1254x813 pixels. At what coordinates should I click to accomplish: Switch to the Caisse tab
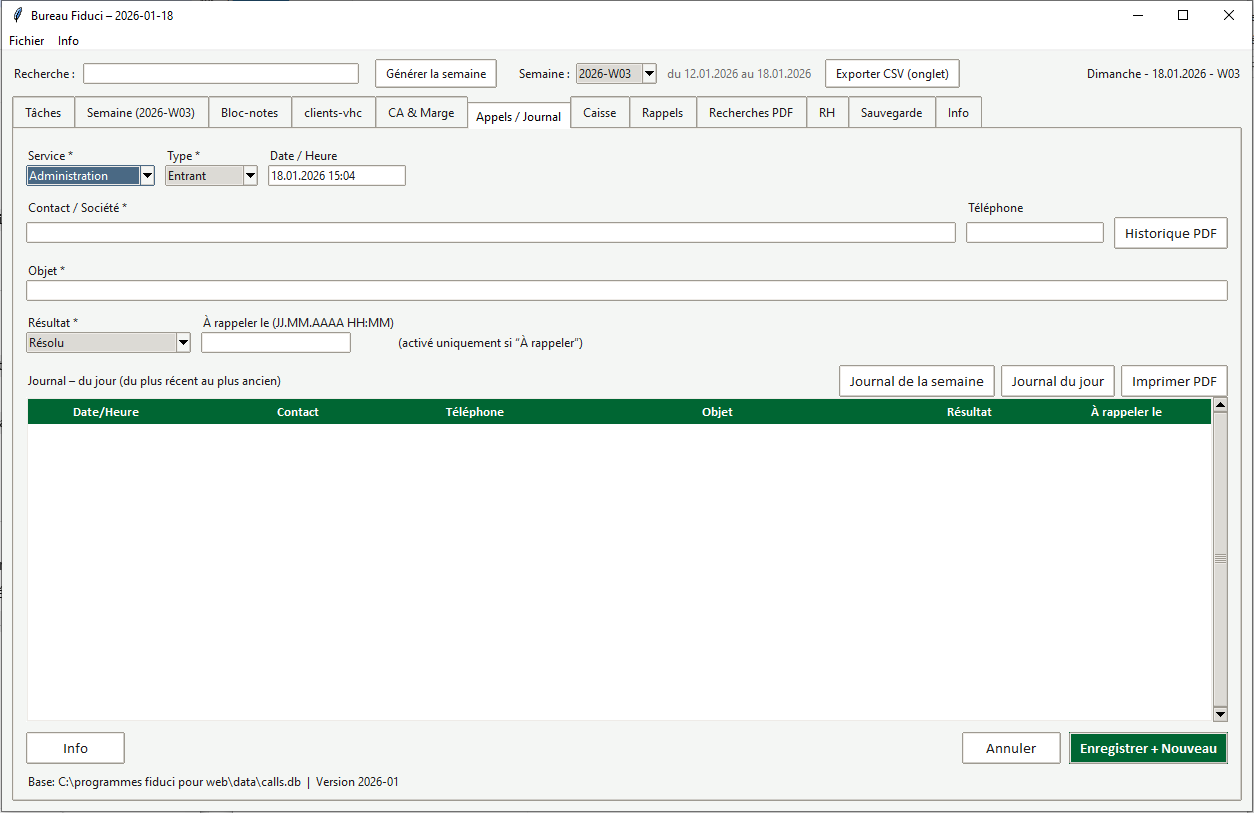click(x=599, y=113)
